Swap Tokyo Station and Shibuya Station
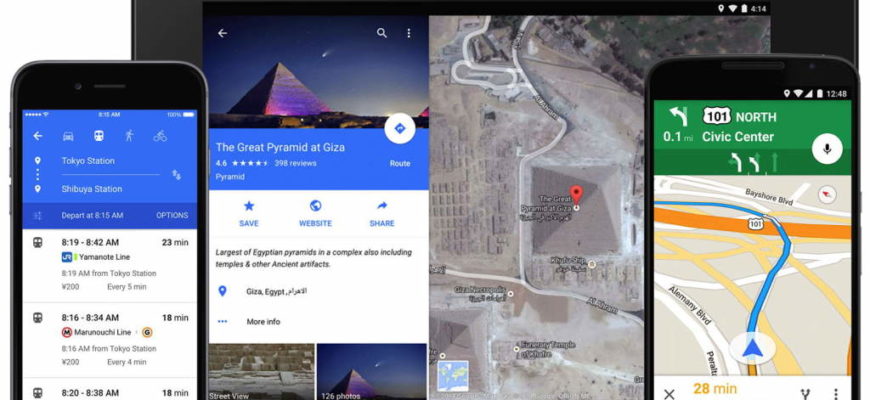 (x=176, y=175)
